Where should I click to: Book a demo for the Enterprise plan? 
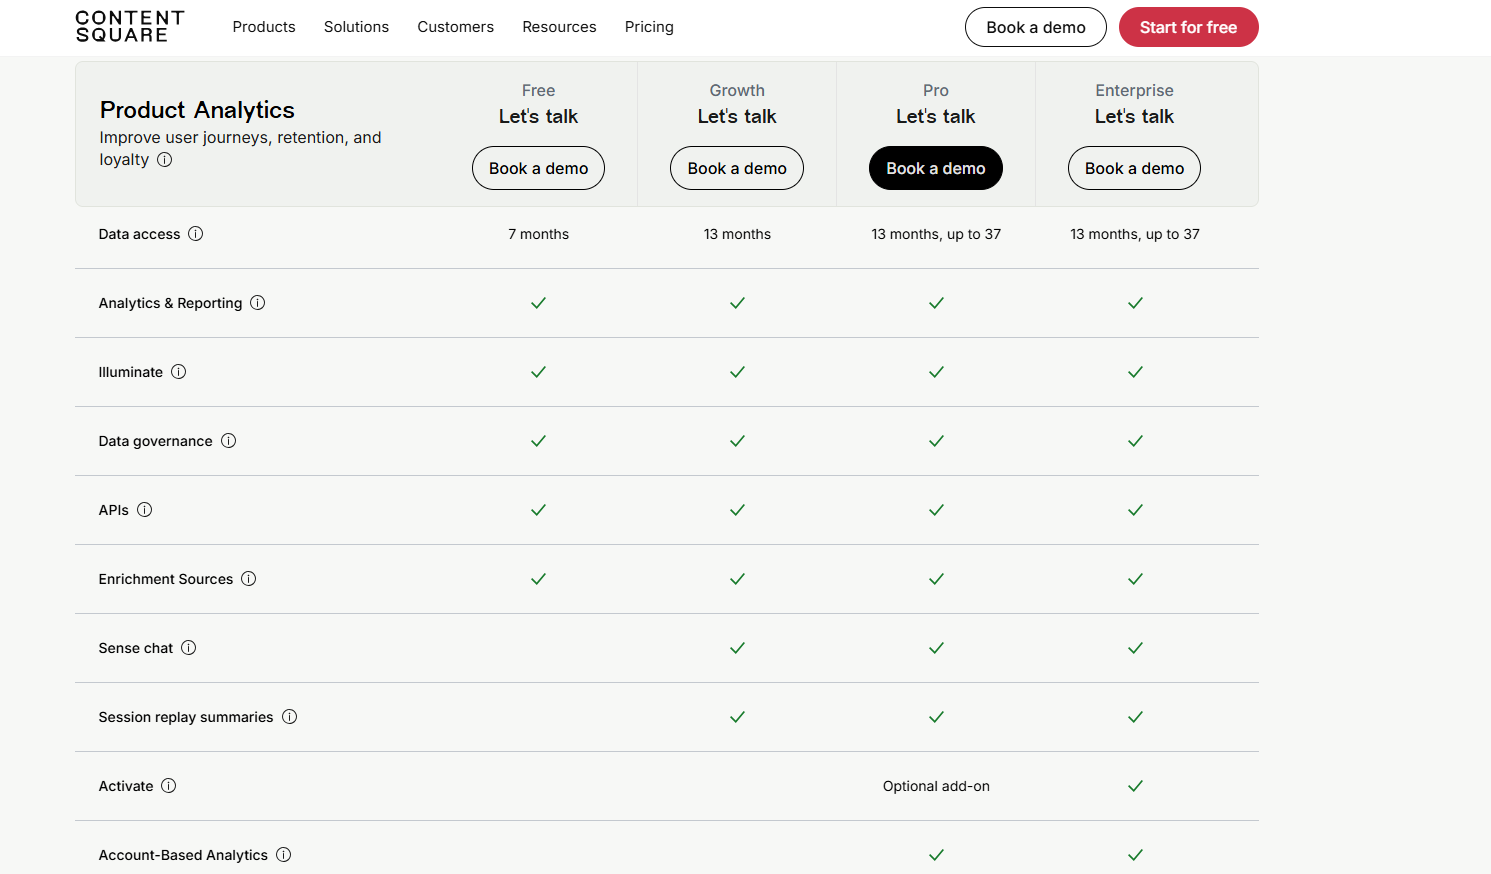point(1135,168)
